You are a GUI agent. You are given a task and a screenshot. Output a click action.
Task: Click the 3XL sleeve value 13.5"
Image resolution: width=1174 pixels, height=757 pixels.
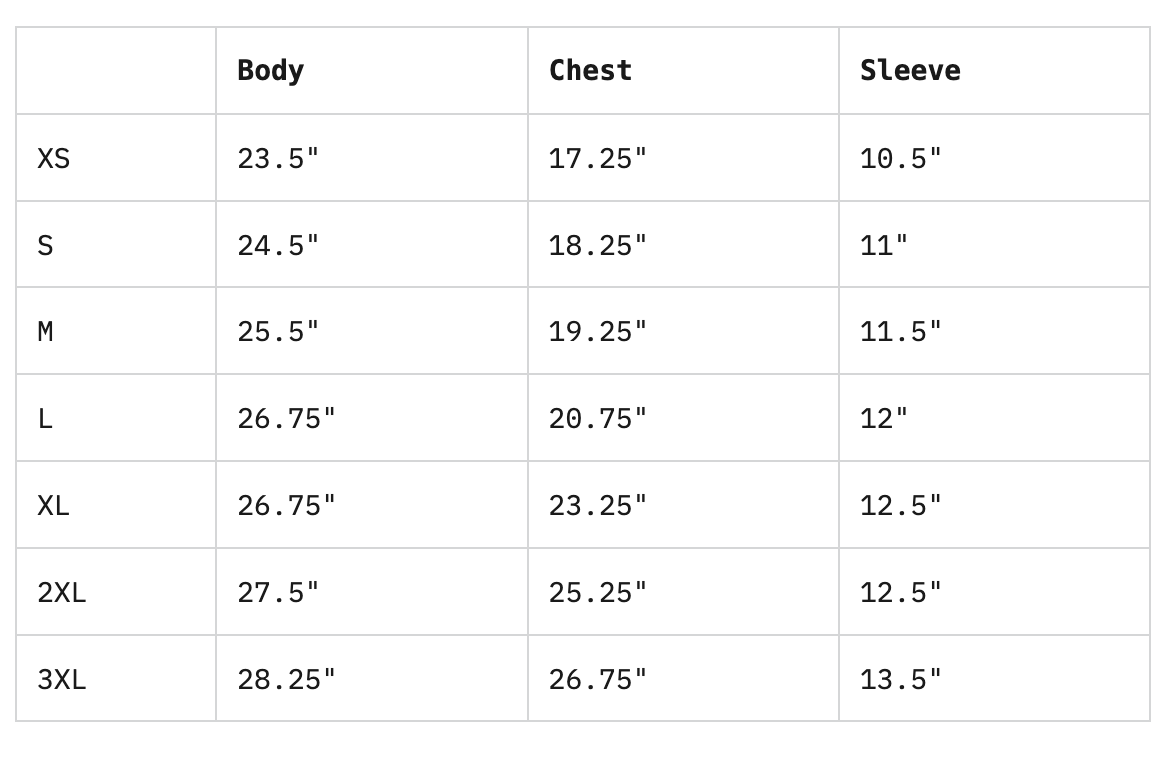901,680
